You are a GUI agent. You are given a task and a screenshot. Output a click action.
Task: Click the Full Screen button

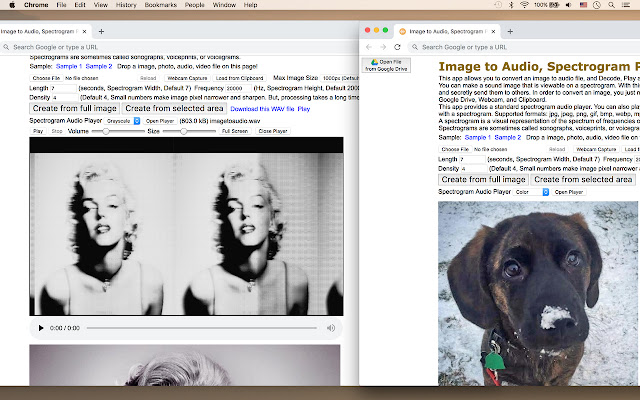pyautogui.click(x=235, y=131)
